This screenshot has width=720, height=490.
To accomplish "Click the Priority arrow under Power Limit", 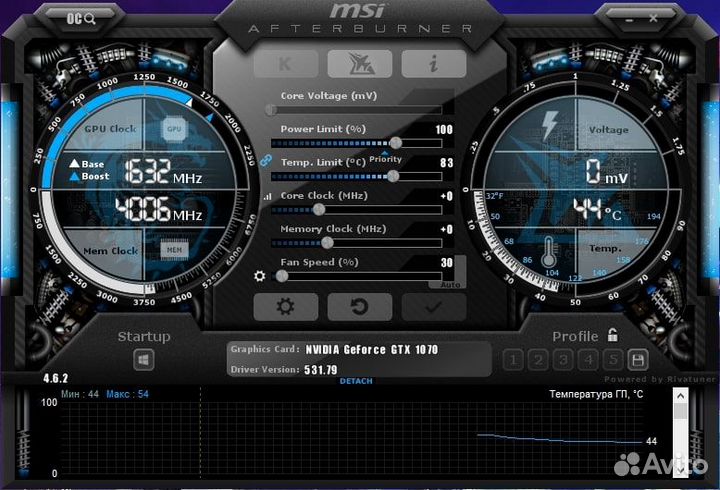I will [x=385, y=153].
